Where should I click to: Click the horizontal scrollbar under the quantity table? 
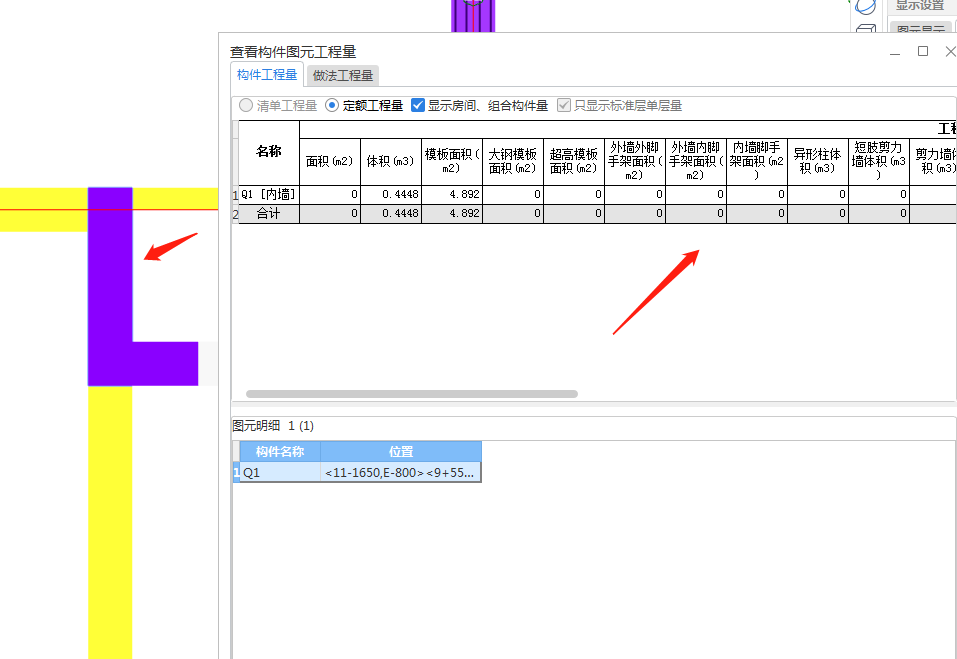[x=412, y=394]
